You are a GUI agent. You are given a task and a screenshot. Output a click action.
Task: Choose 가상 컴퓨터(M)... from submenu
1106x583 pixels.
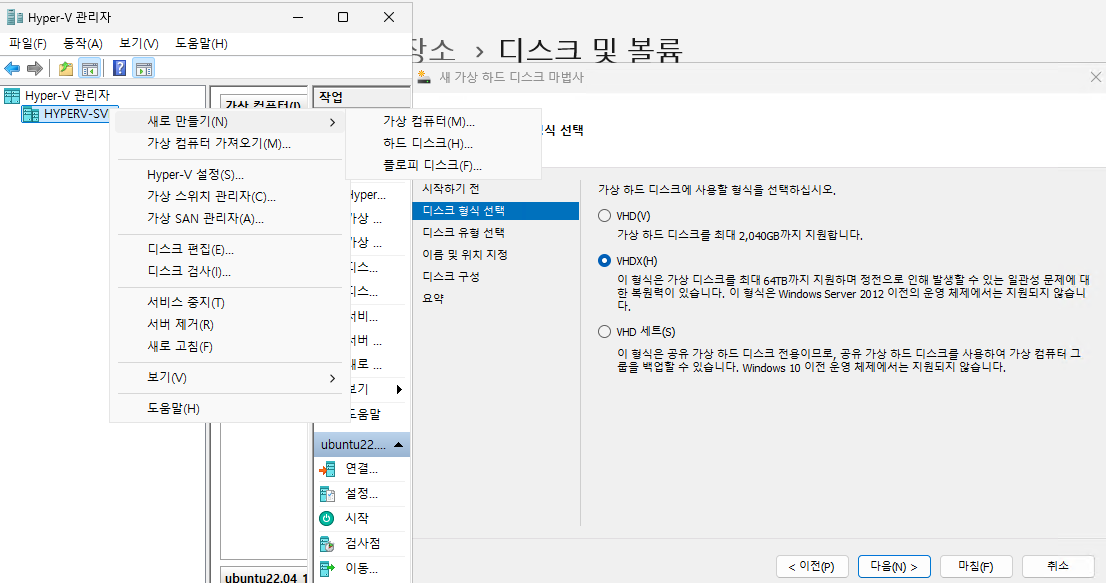[443, 121]
